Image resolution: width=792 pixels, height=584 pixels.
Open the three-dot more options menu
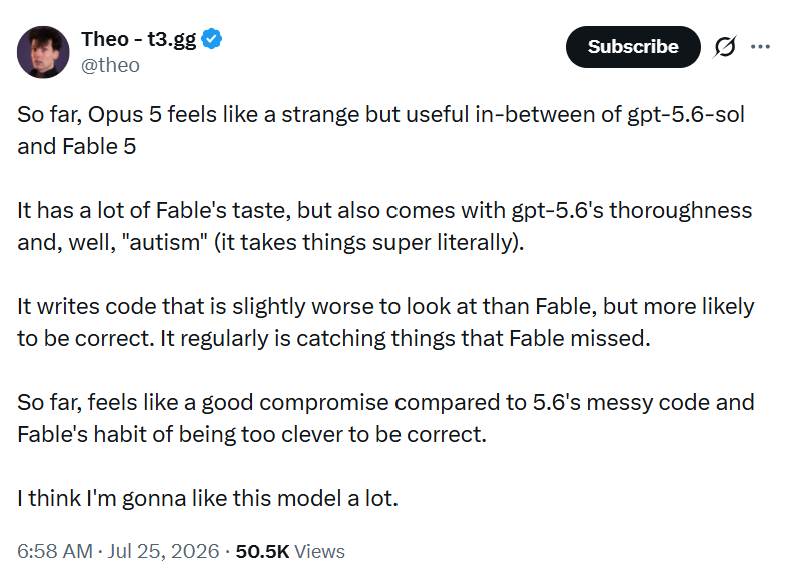pos(760,47)
